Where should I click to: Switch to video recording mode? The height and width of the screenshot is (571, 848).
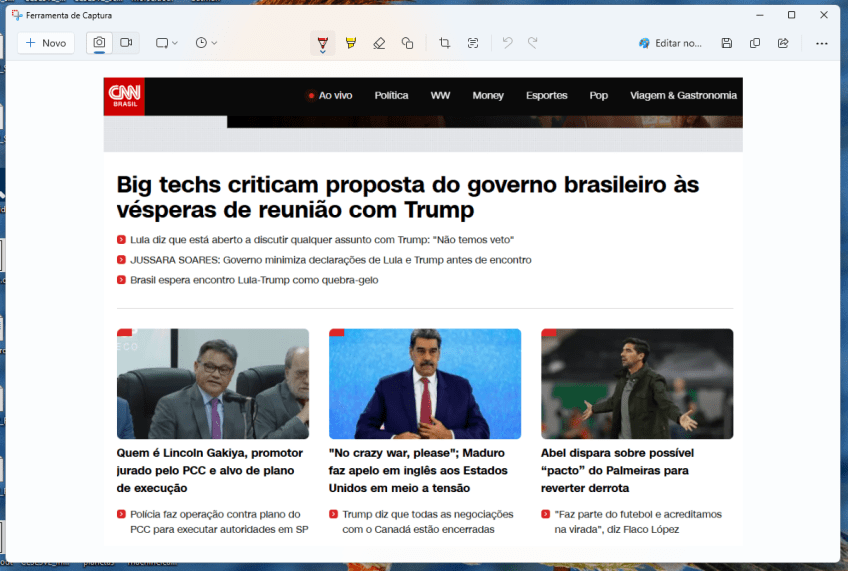(x=126, y=43)
